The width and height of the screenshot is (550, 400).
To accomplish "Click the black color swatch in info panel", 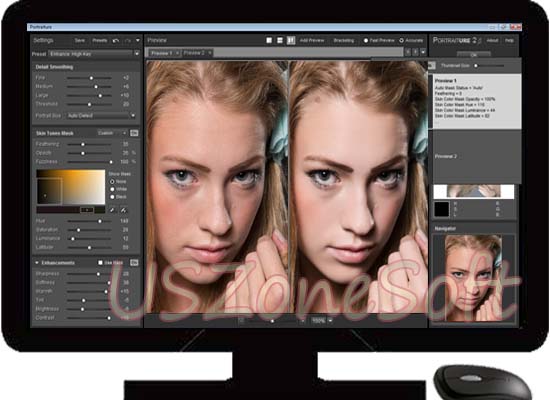I will point(442,209).
